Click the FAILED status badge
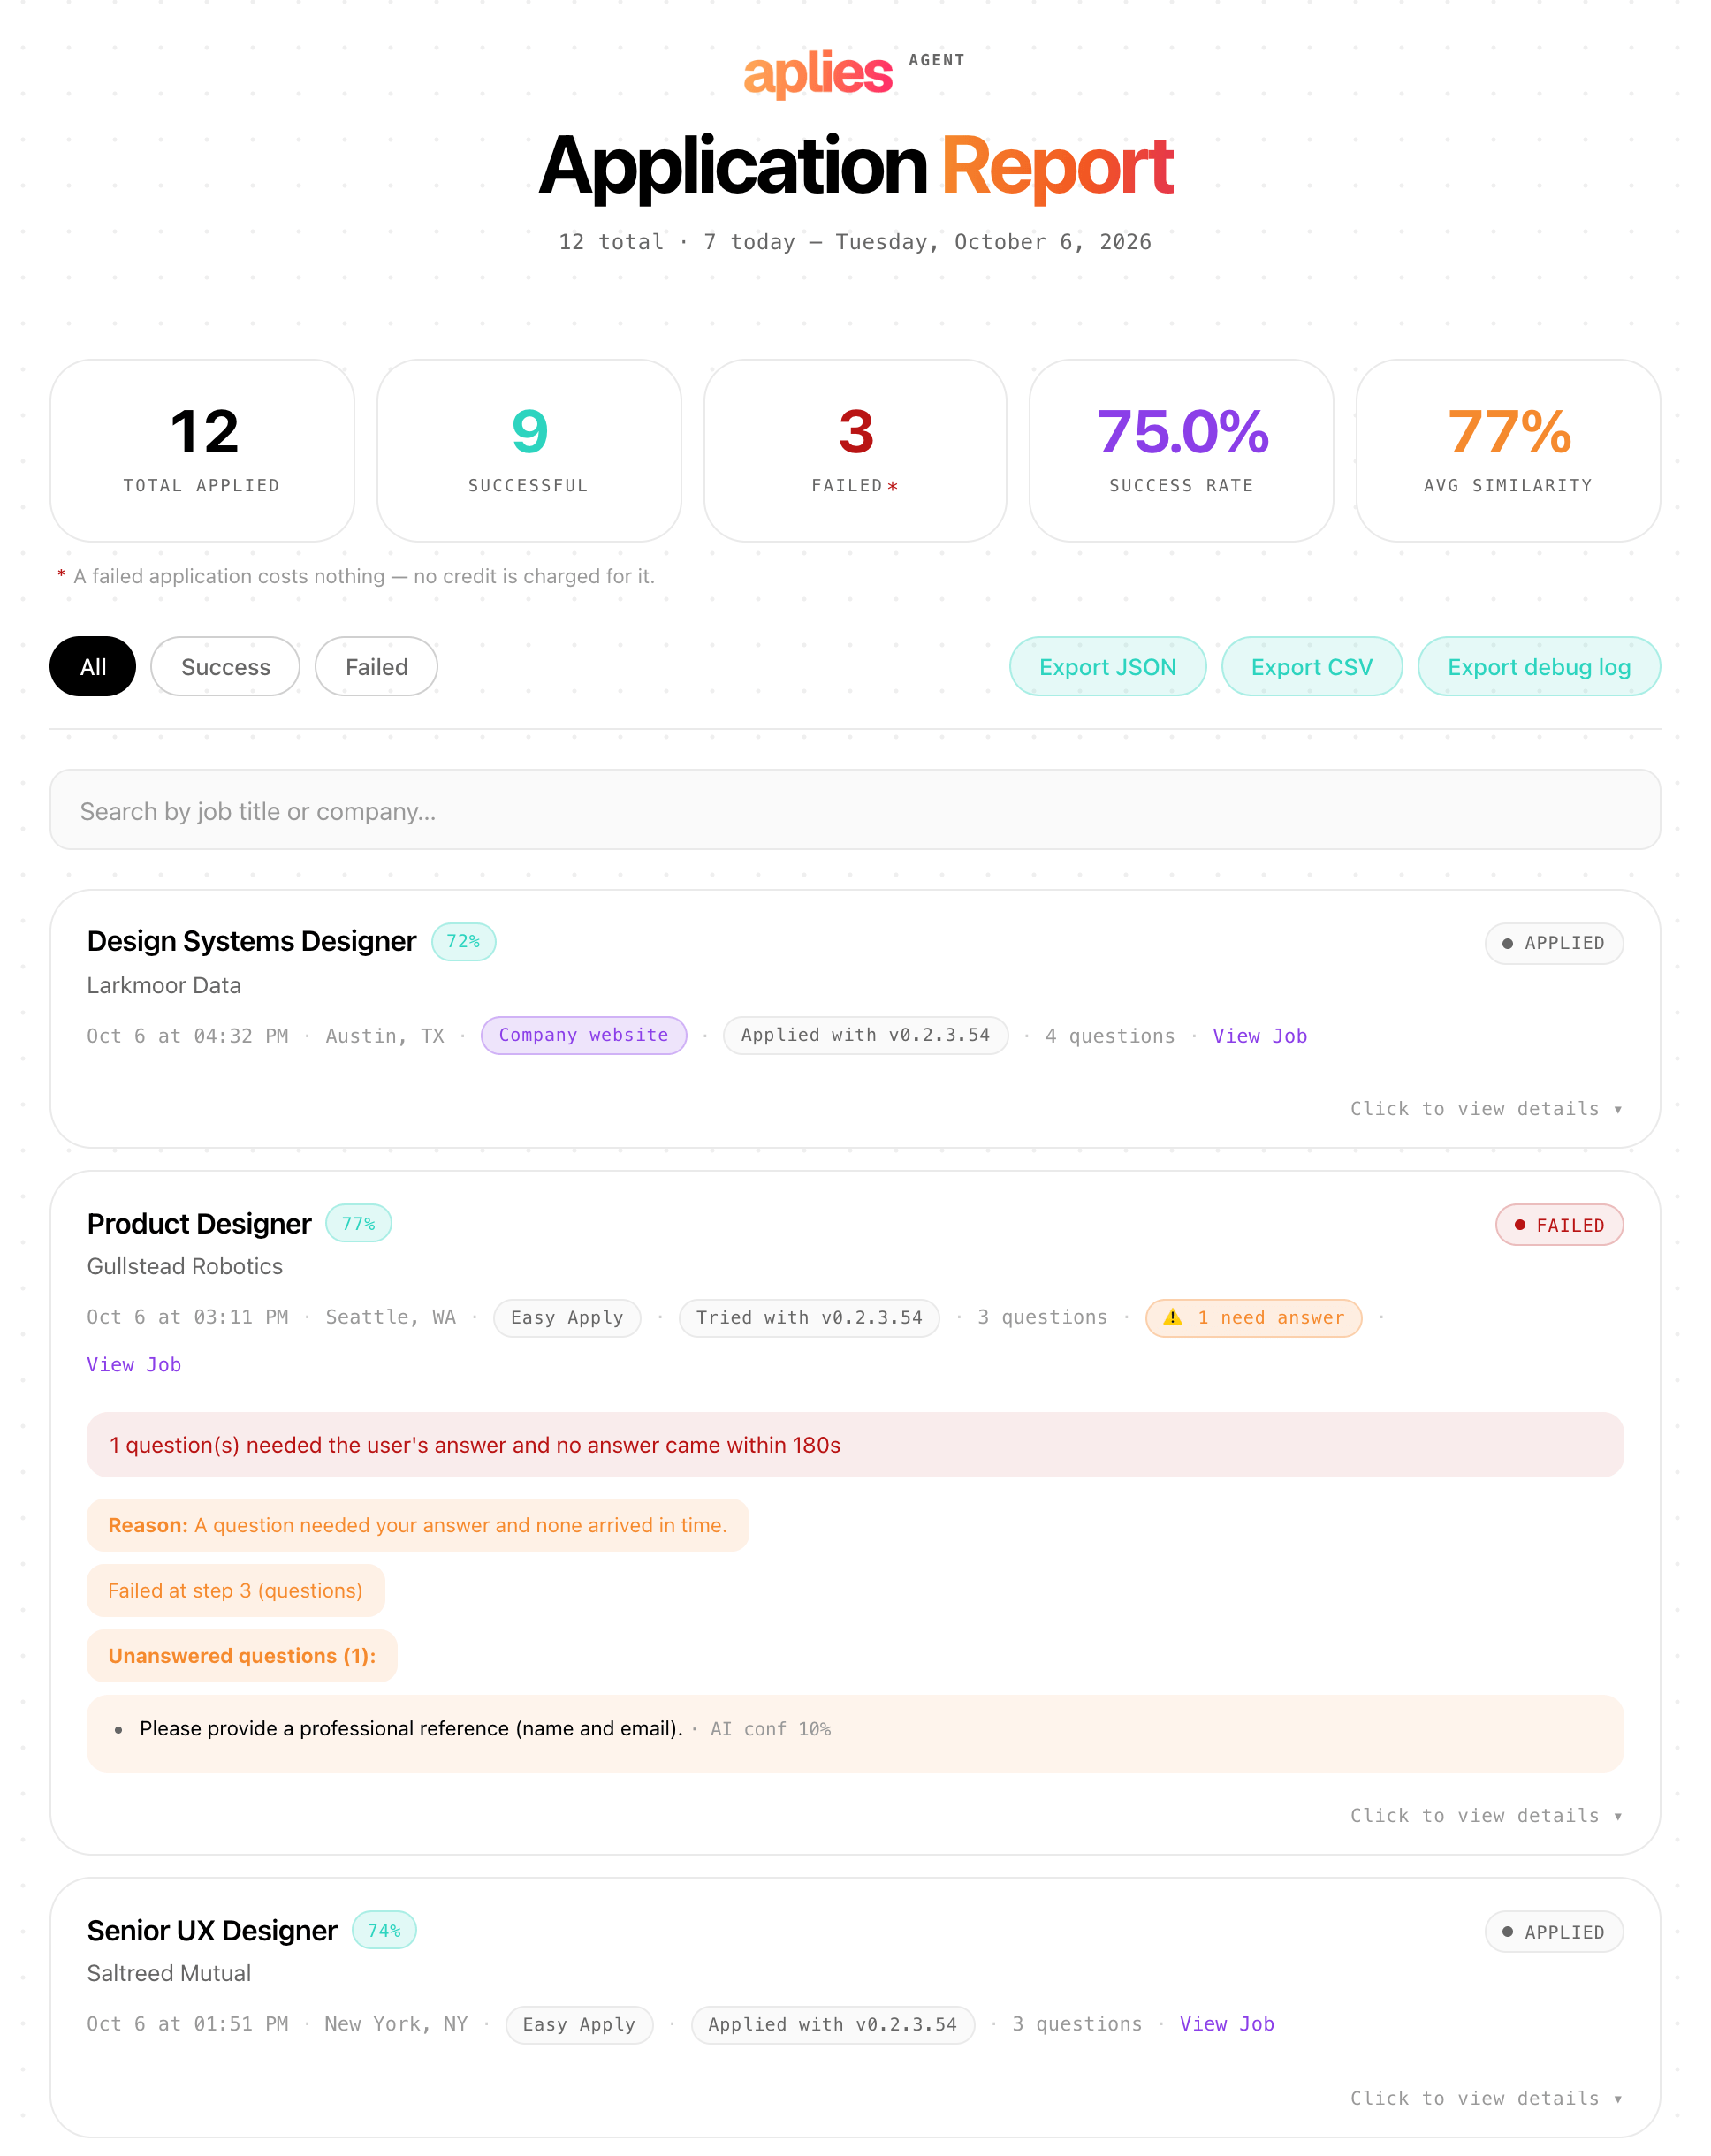1711x2156 pixels. click(1559, 1225)
